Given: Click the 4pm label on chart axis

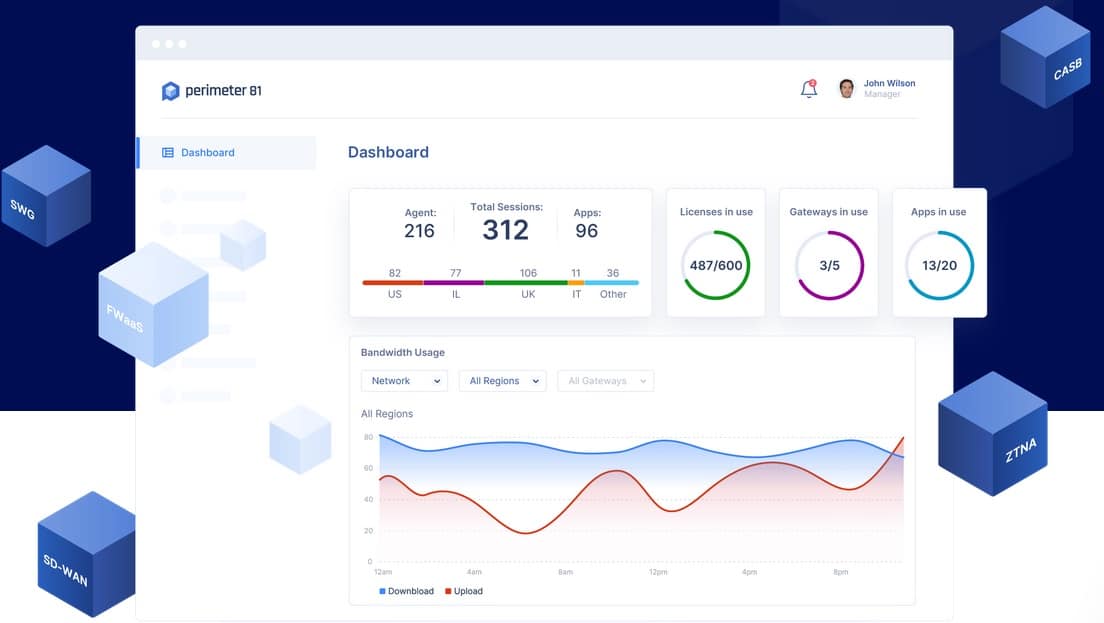Looking at the screenshot, I should 749,572.
